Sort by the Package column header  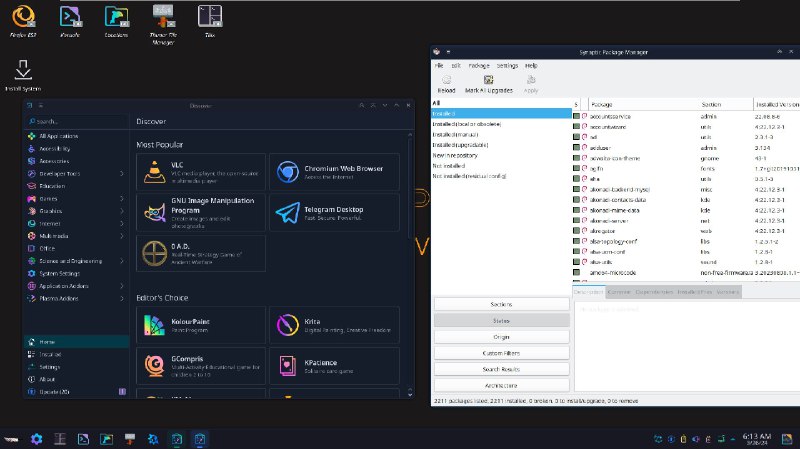pyautogui.click(x=643, y=104)
